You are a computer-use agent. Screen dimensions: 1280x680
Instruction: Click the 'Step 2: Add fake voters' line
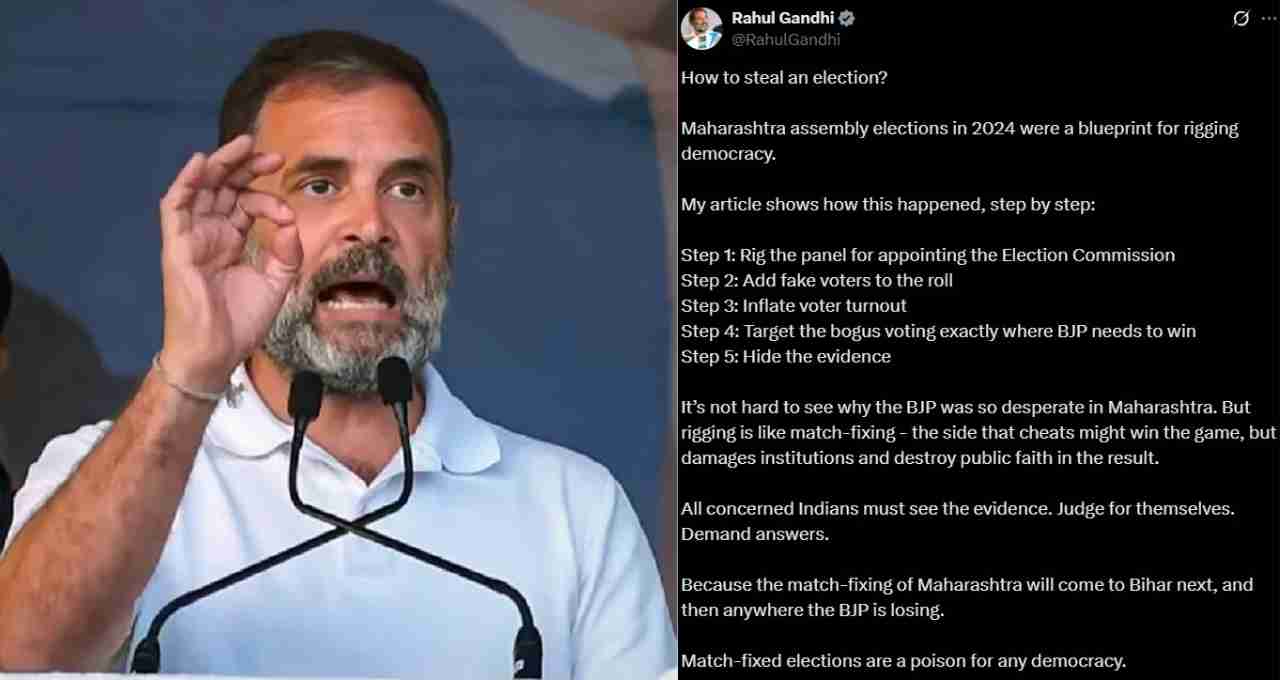[x=817, y=280]
